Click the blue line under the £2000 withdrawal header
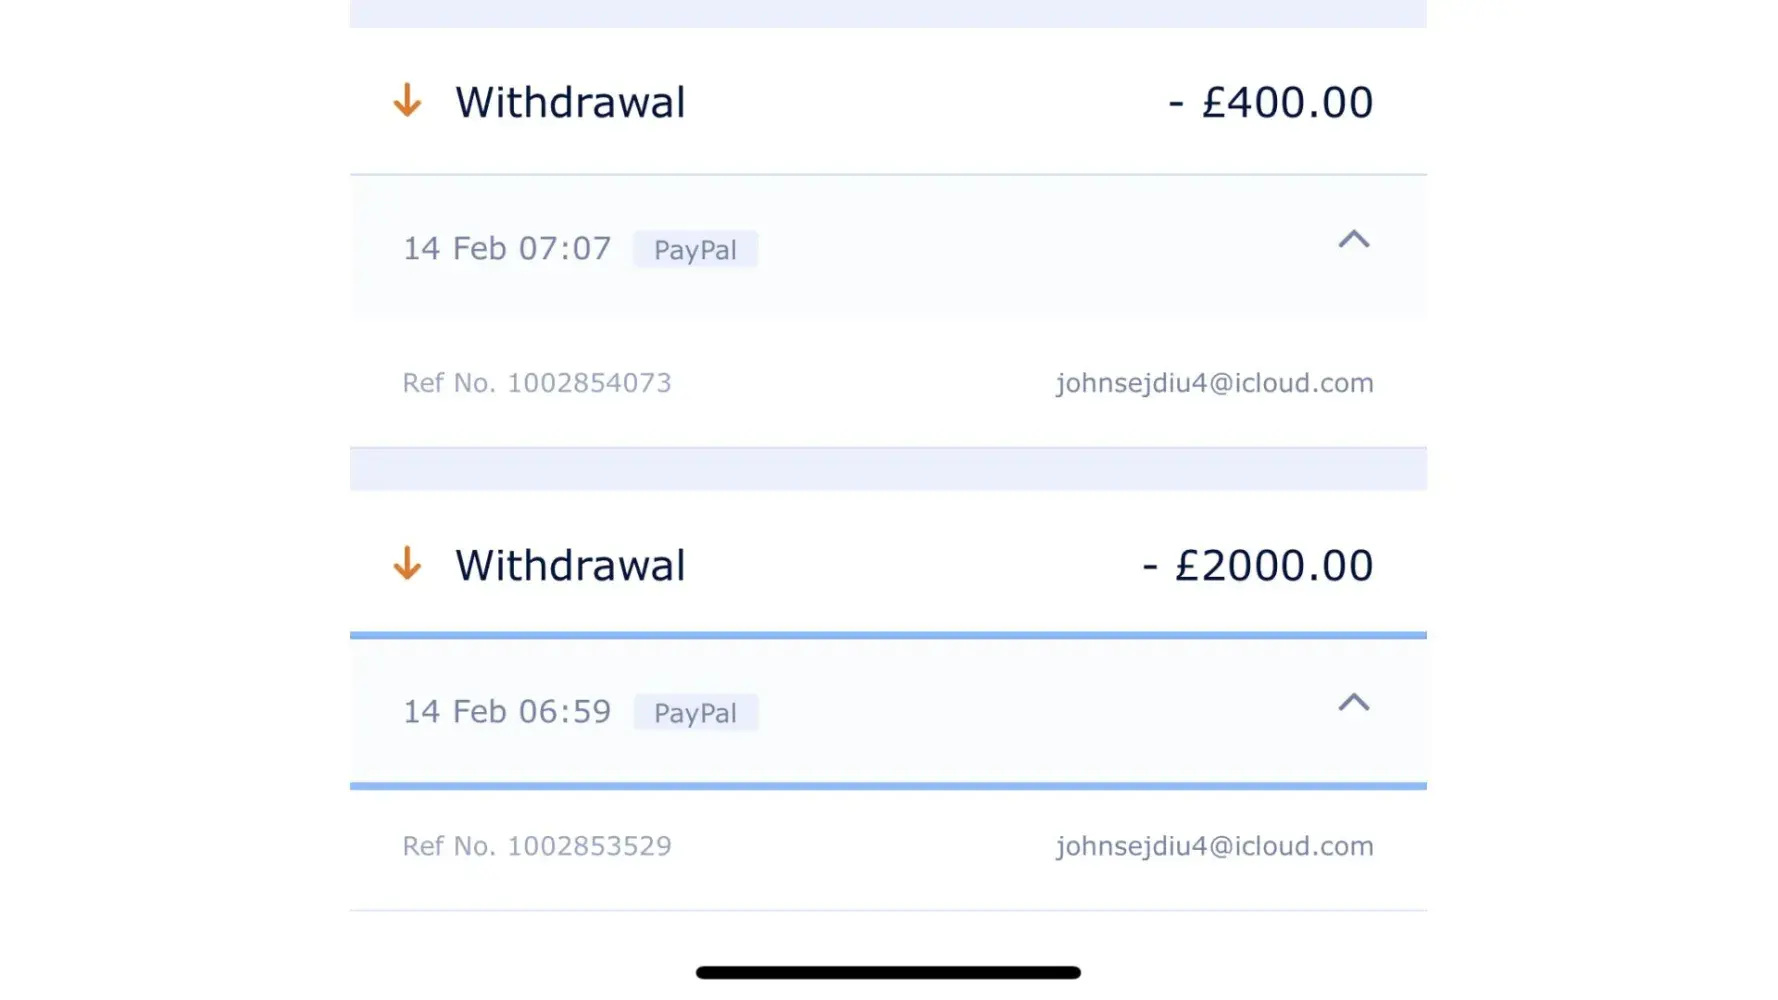 (888, 635)
